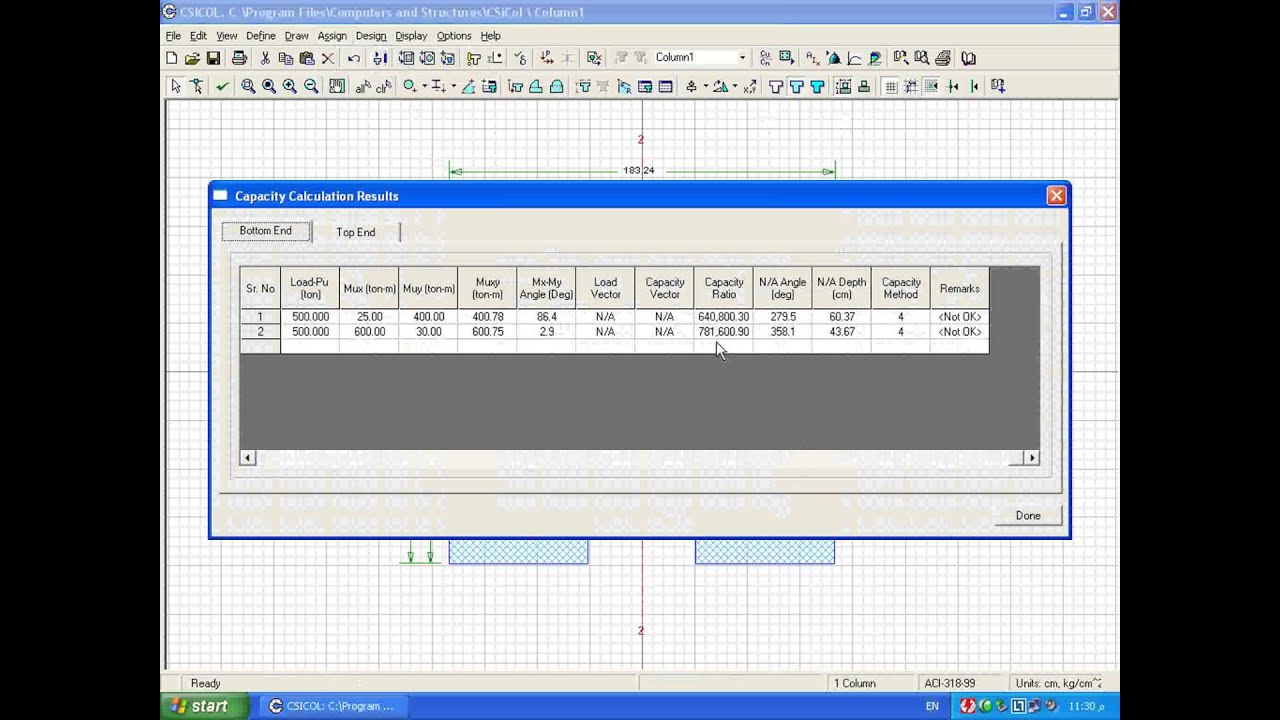Screen dimensions: 1280x720
Task: Open the Define menu
Action: (x=260, y=36)
